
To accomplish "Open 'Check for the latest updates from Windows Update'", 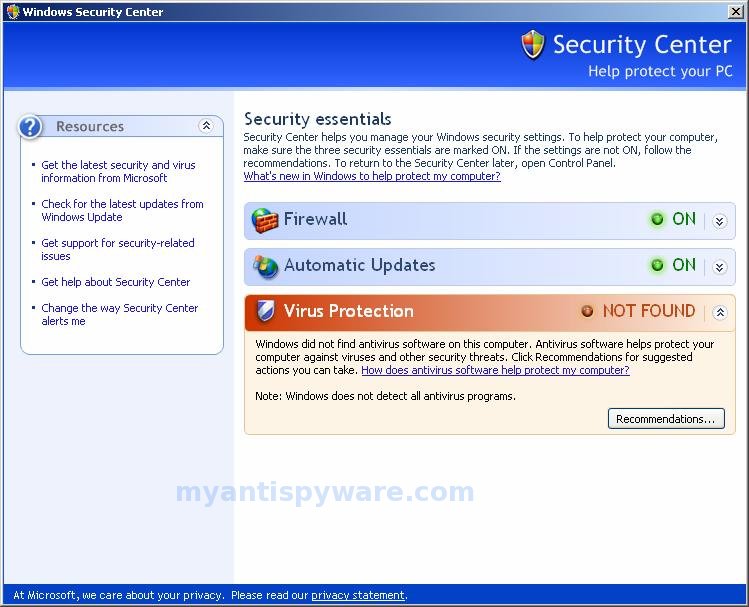I will pos(122,210).
